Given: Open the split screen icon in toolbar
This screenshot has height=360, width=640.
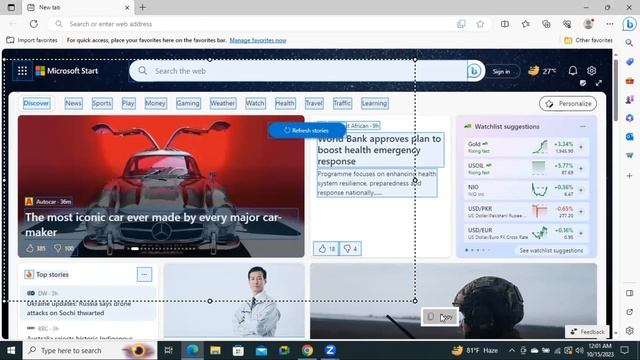Looking at the screenshot, I should (x=505, y=24).
